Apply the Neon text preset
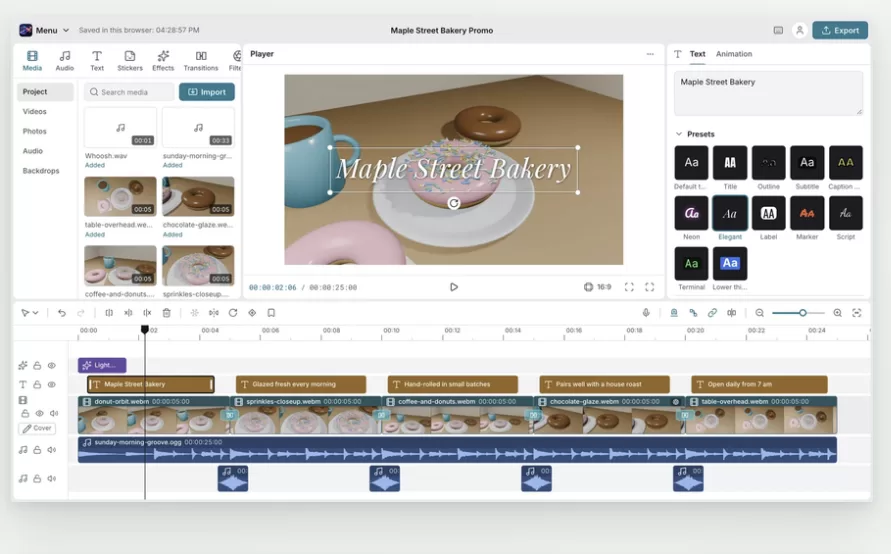 coord(692,213)
